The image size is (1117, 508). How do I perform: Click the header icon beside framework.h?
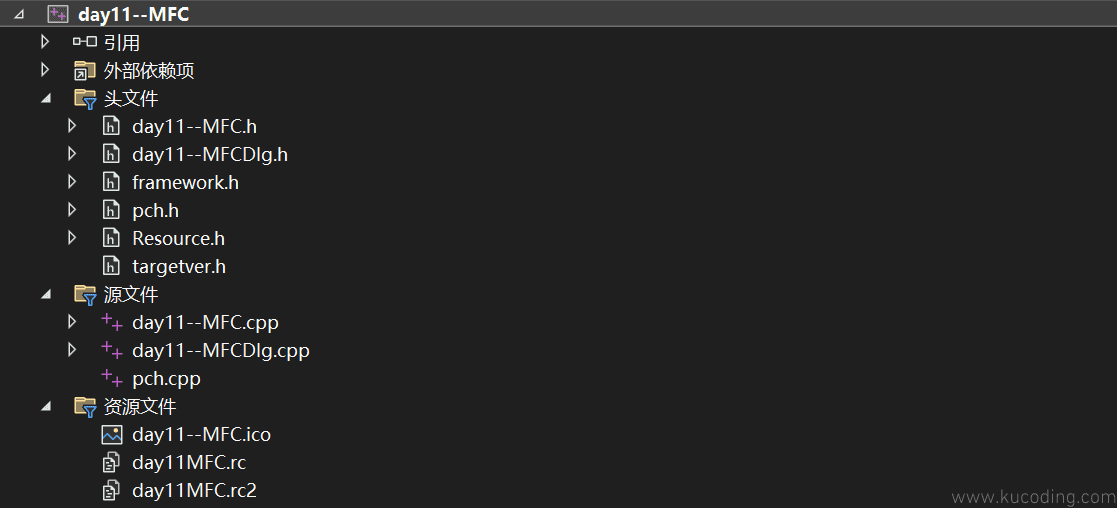click(111, 182)
